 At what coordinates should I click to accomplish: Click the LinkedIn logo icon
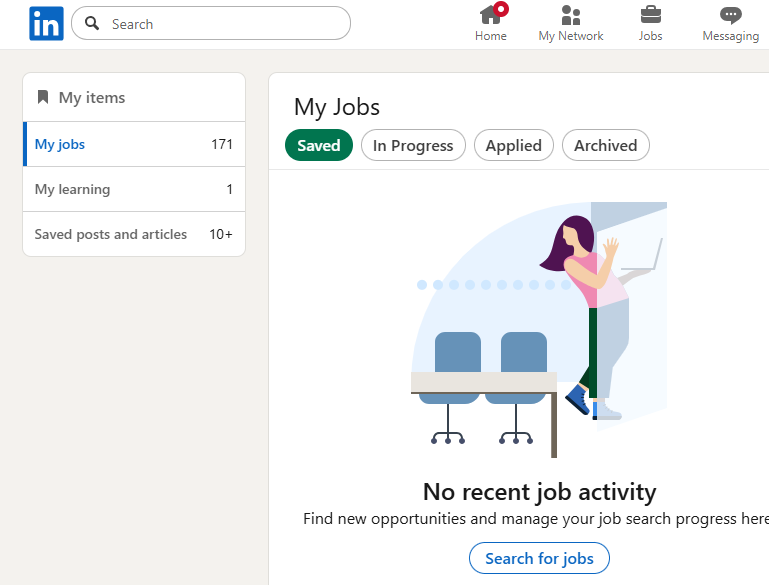(x=46, y=24)
